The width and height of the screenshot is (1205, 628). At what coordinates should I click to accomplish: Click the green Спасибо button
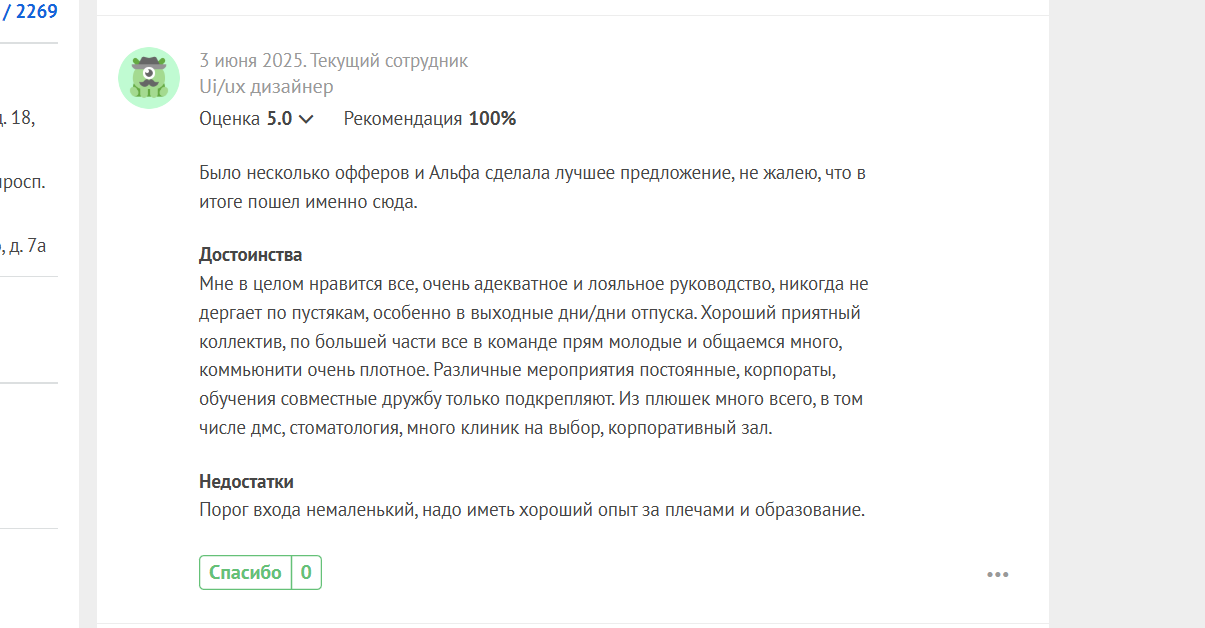coord(245,573)
